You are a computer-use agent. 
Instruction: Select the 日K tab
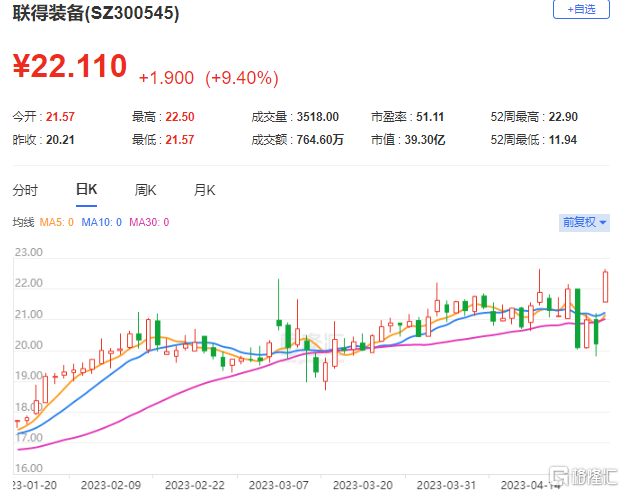86,189
